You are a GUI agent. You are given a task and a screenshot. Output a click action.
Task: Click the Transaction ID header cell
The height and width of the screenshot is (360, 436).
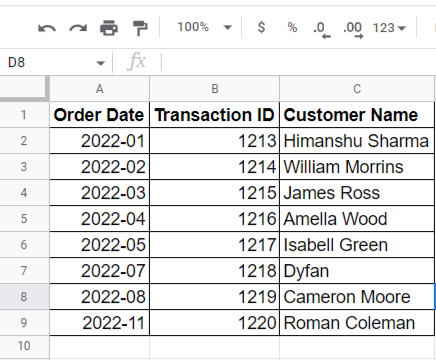point(215,115)
